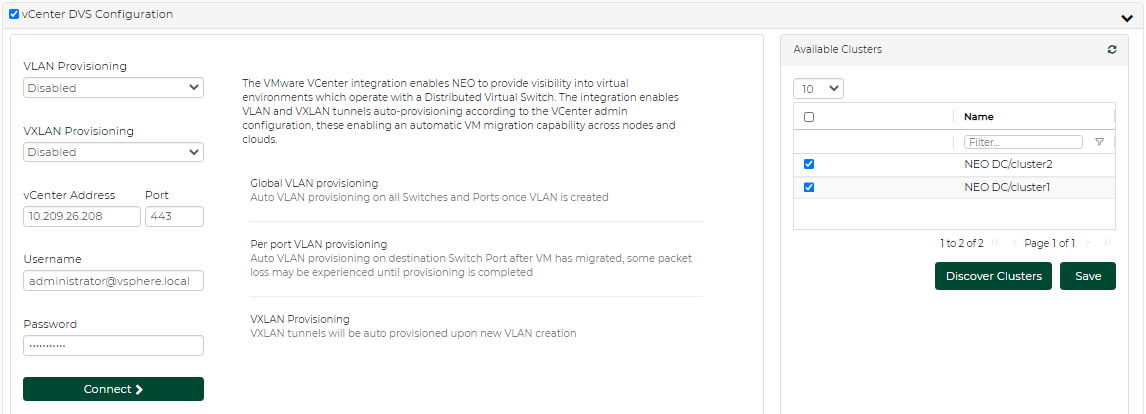The width and height of the screenshot is (1146, 414).
Task: Click the Discover Clusters button
Action: point(993,276)
